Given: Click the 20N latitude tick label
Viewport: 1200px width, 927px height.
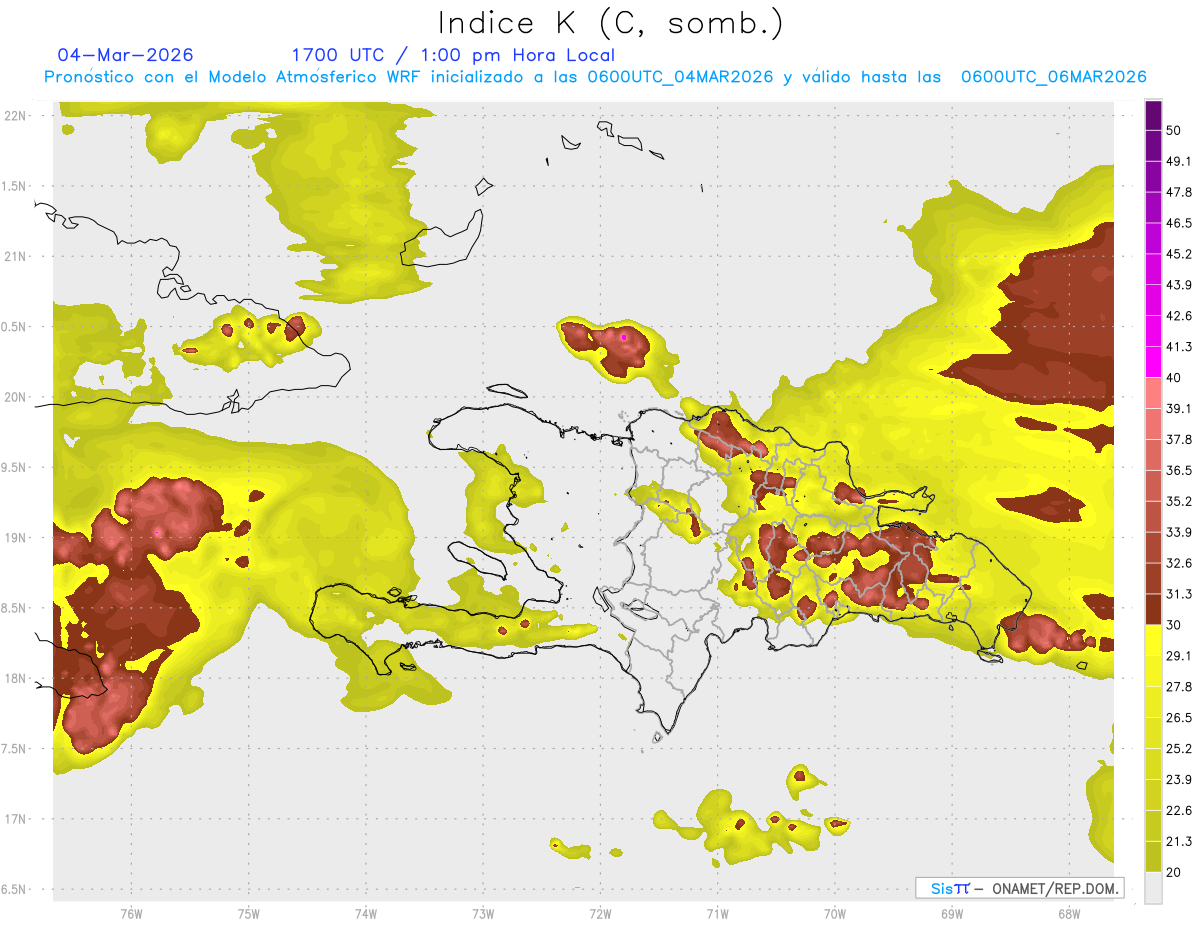Looking at the screenshot, I should tap(15, 397).
